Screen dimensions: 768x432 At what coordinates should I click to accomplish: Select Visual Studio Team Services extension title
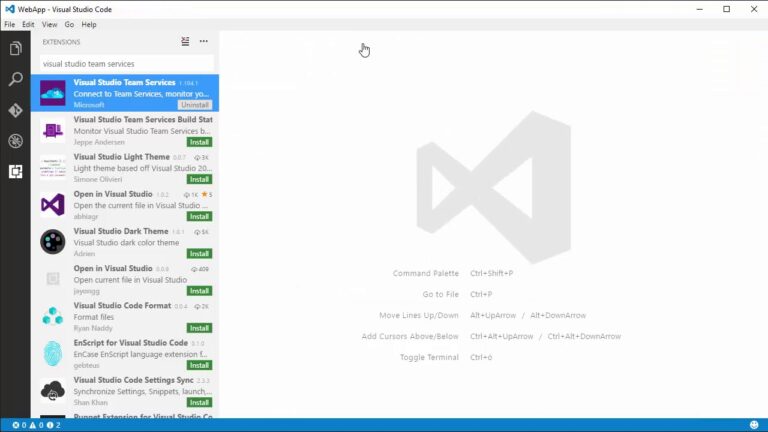click(x=124, y=82)
